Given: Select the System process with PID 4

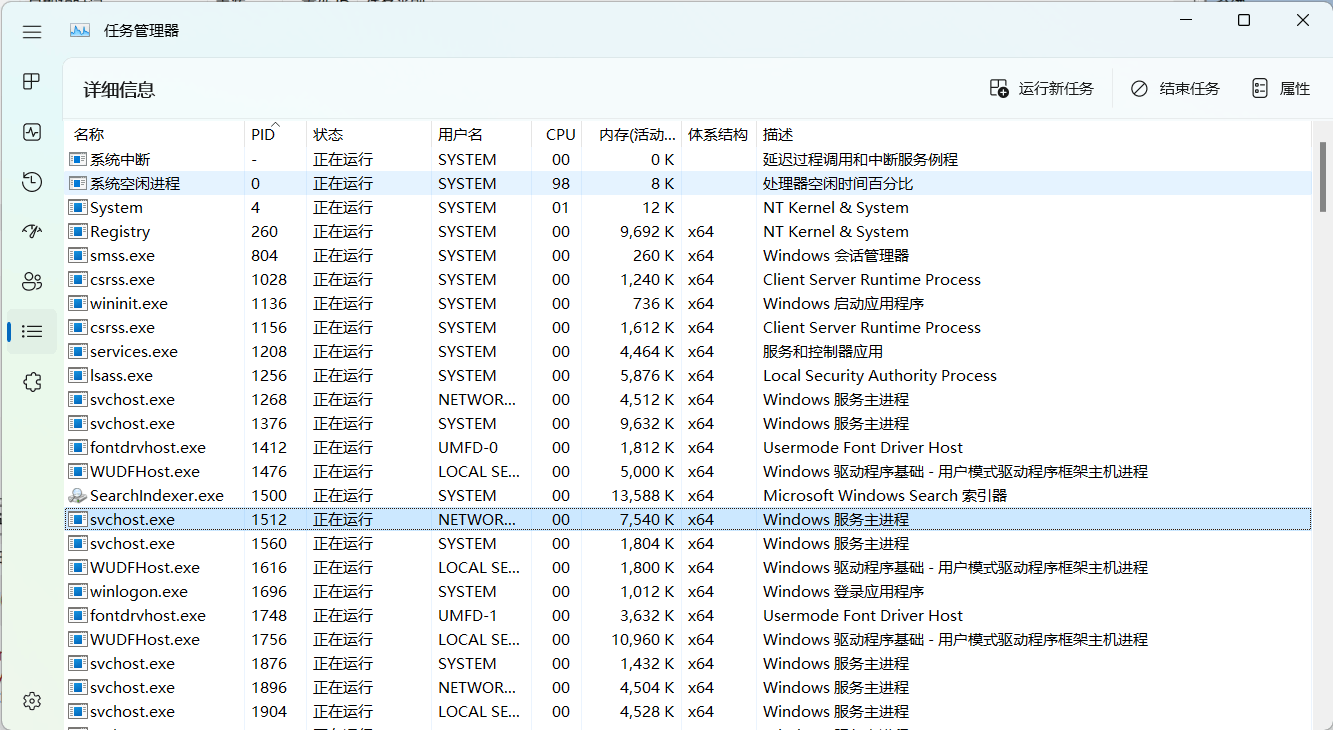Looking at the screenshot, I should click(x=688, y=208).
